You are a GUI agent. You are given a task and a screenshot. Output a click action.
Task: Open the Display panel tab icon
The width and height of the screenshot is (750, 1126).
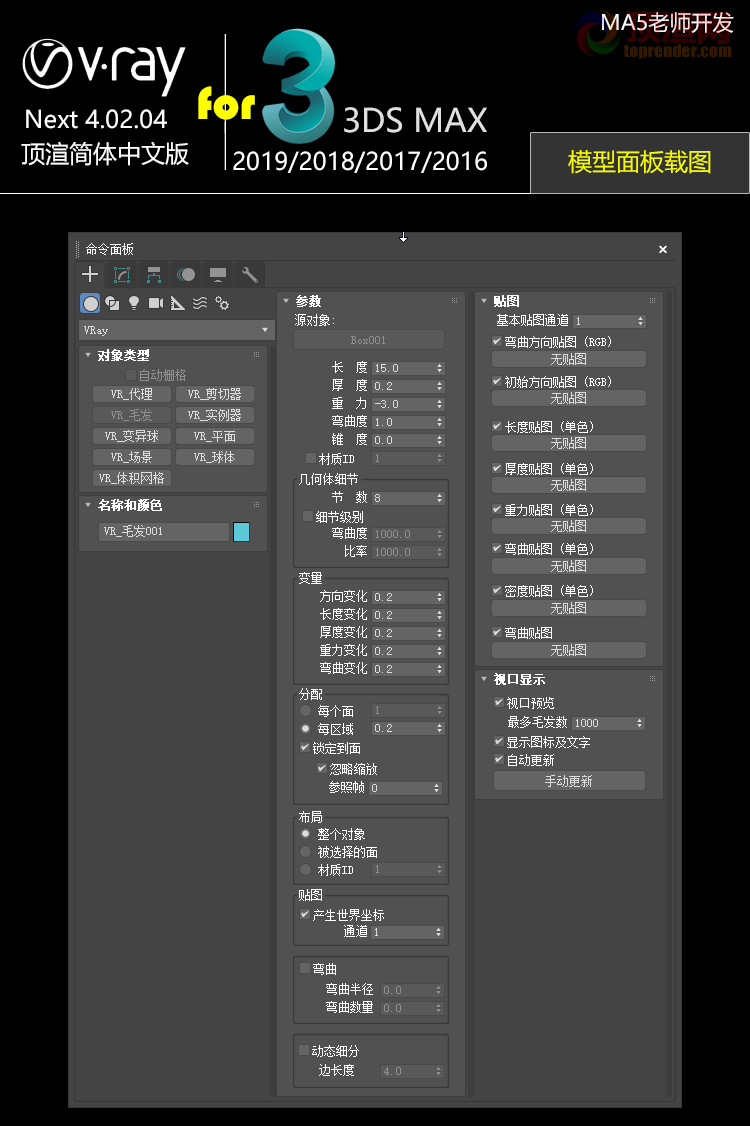click(x=218, y=274)
